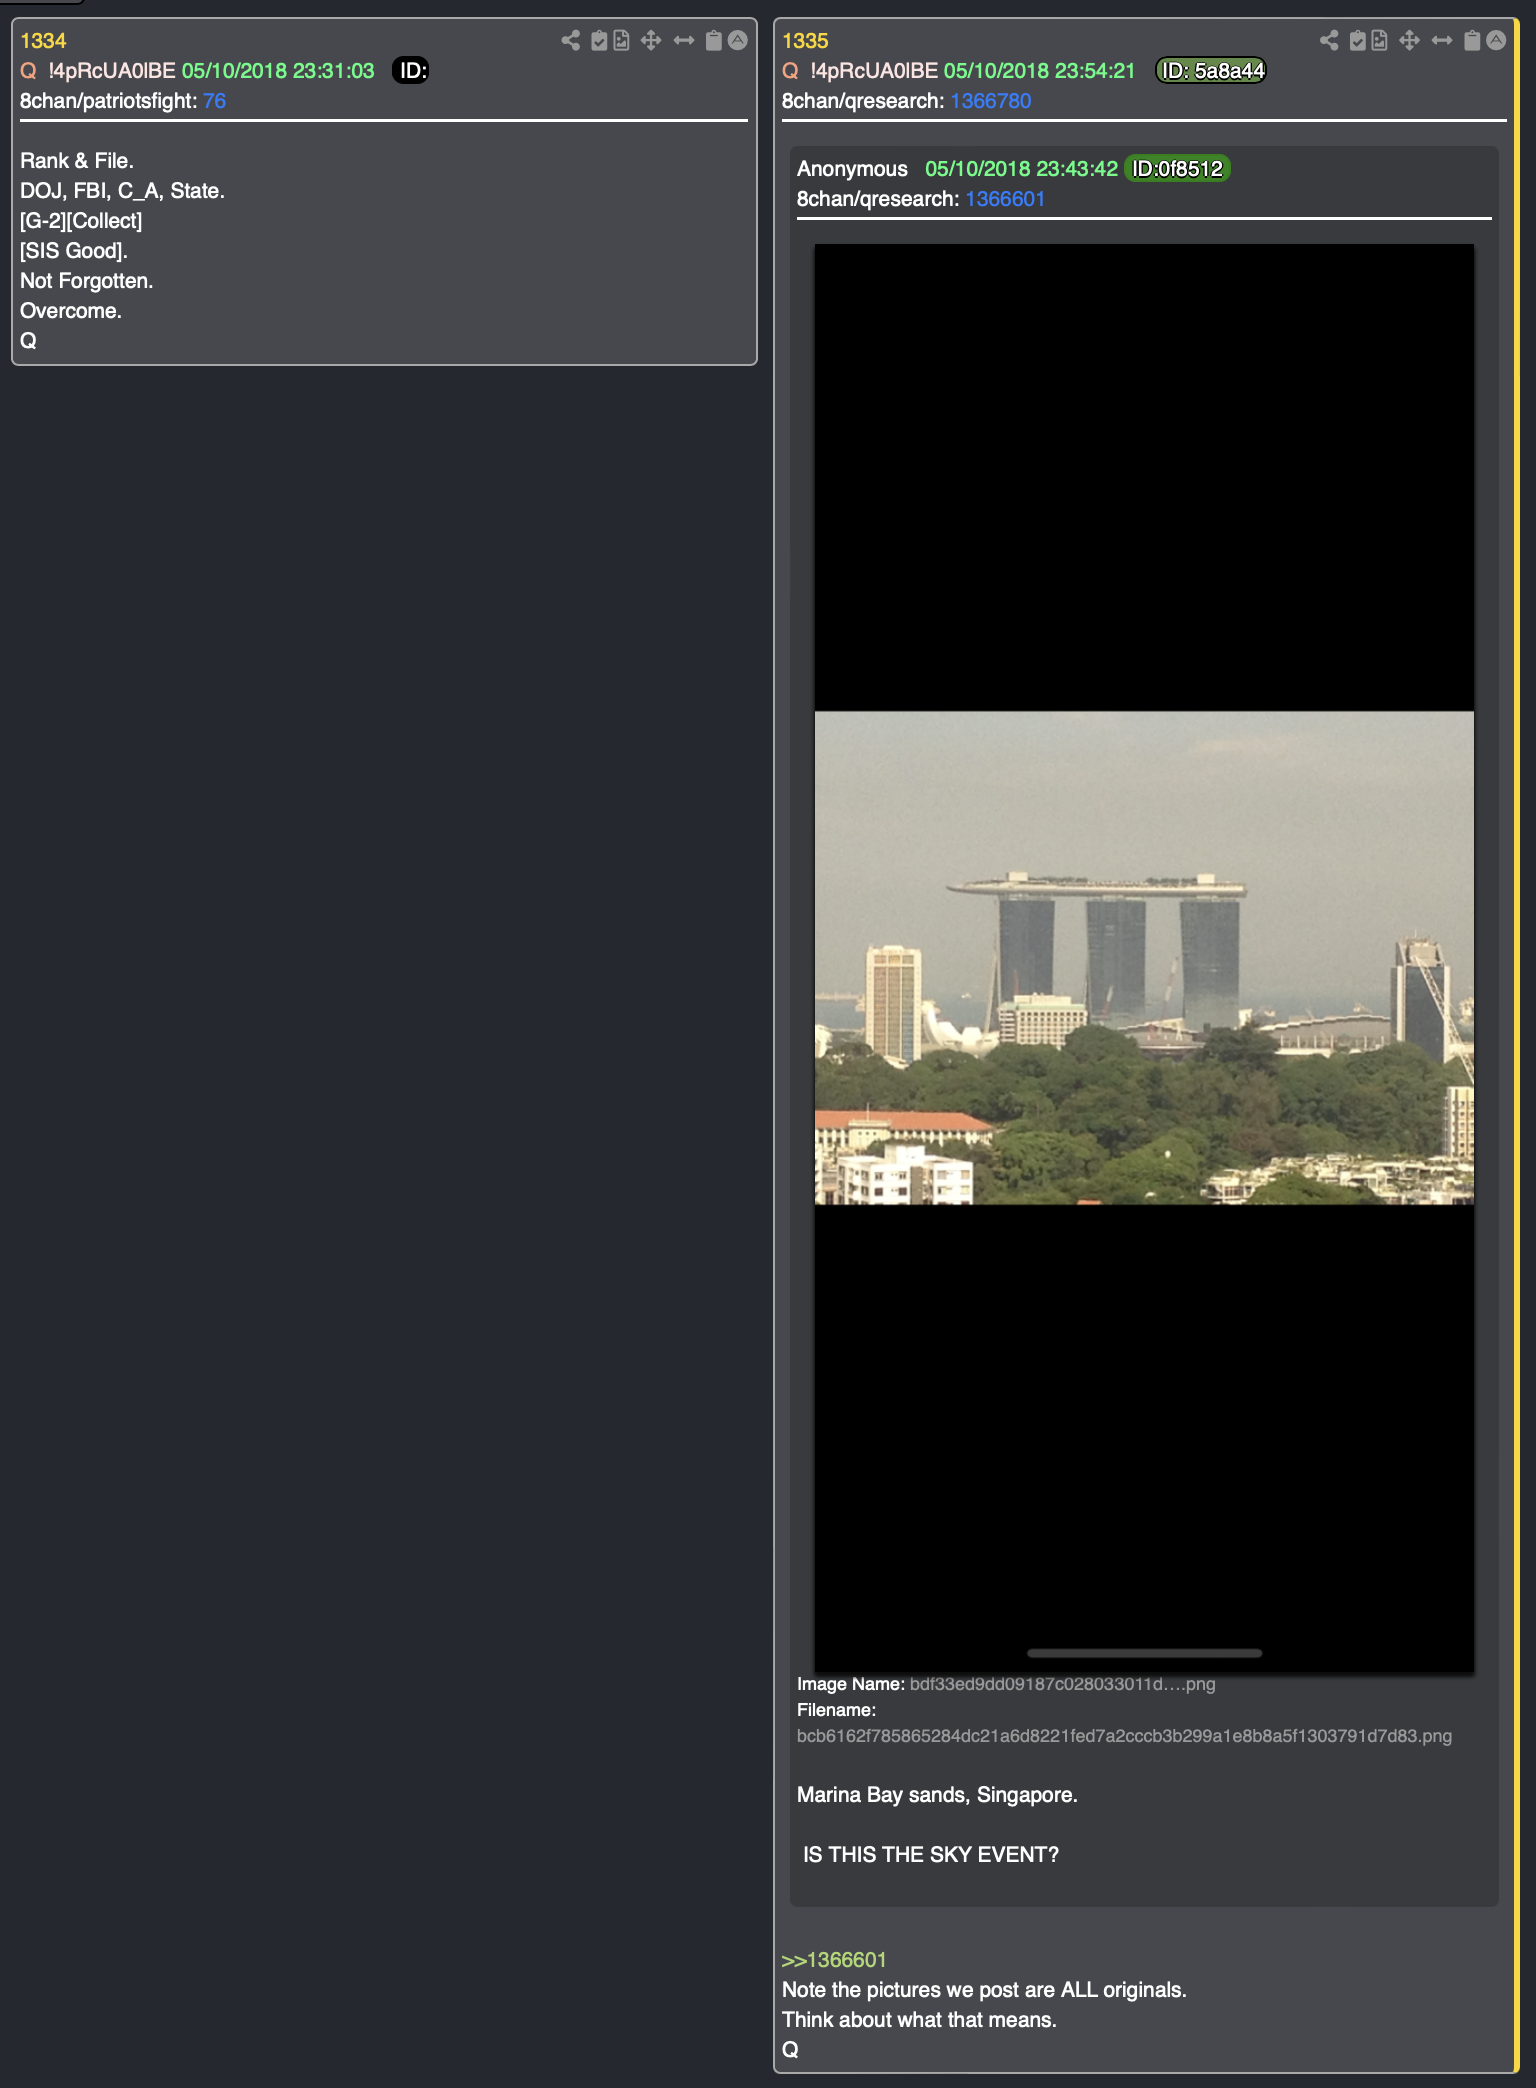Click the clipboard-check icon on post 1334
Image resolution: width=1536 pixels, height=2088 pixels.
(x=599, y=40)
